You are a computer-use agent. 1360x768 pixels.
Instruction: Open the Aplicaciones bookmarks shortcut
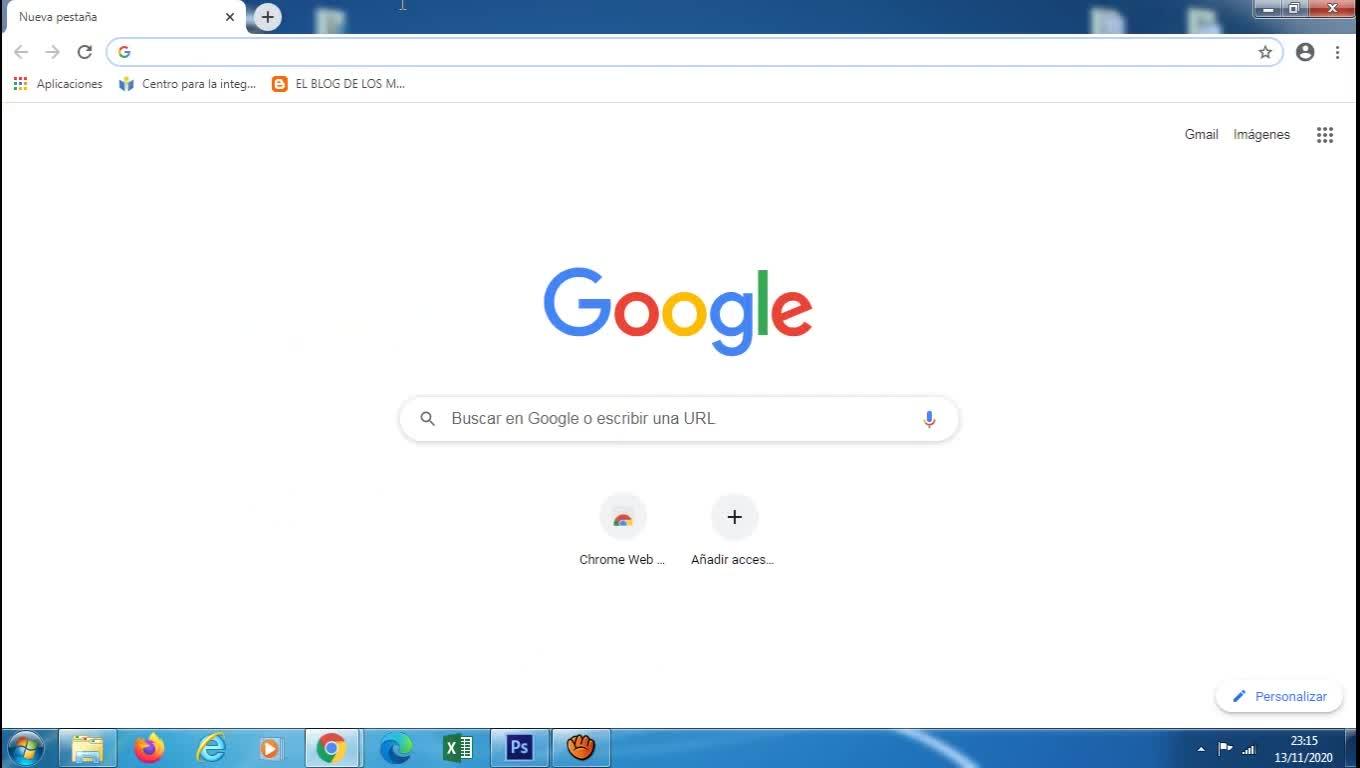[58, 84]
